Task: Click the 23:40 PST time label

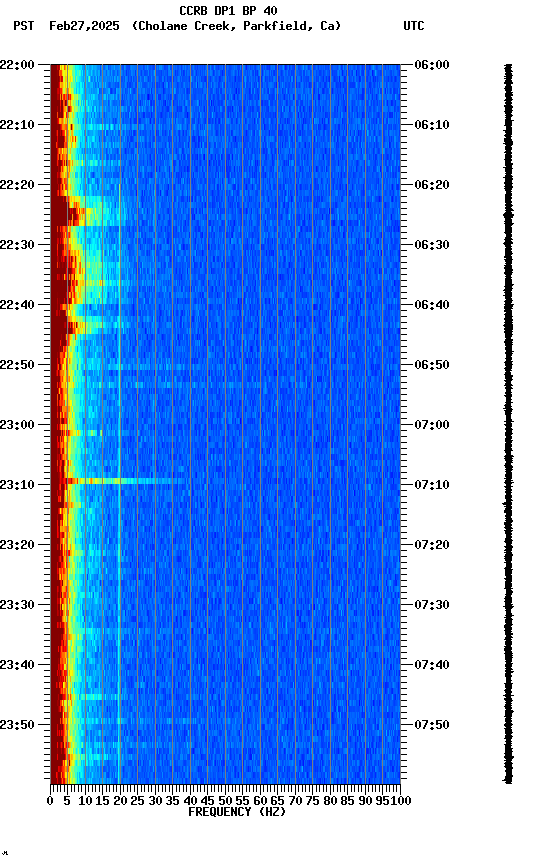Action: tap(17, 665)
